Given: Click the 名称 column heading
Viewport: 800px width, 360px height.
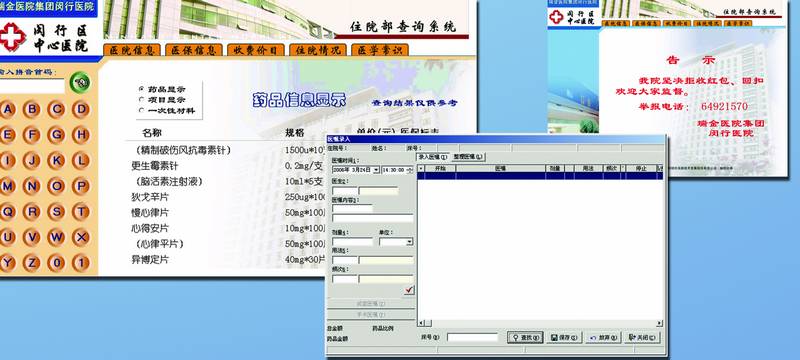Looking at the screenshot, I should pyautogui.click(x=152, y=133).
